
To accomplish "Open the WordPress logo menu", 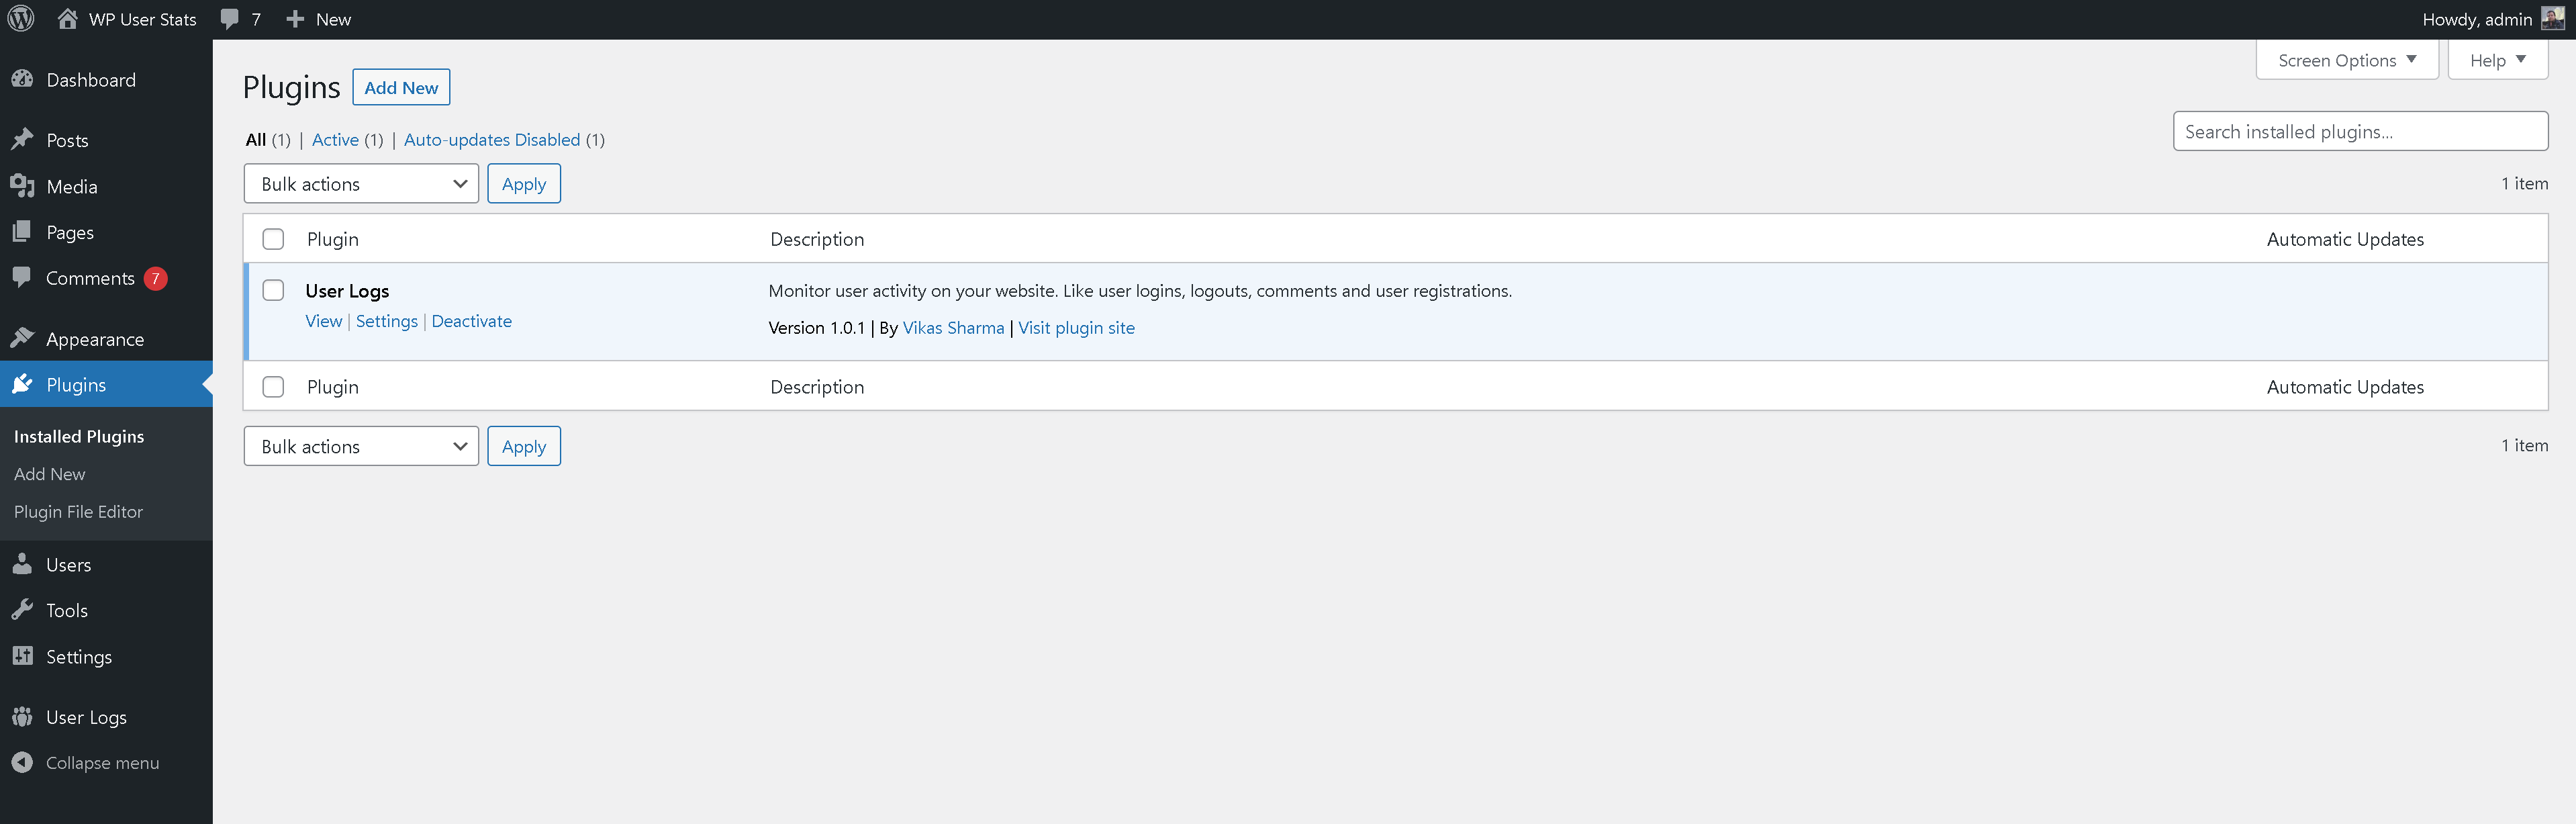I will click(x=21, y=18).
